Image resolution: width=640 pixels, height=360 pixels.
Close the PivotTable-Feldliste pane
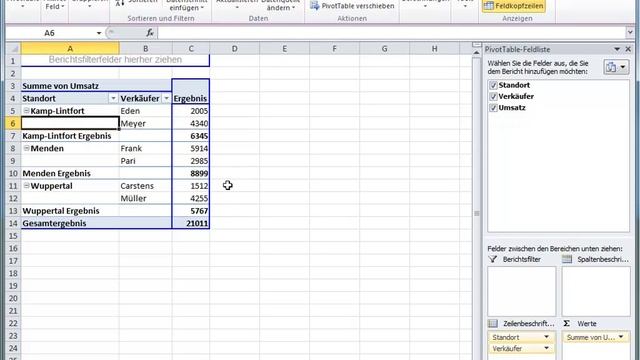[628, 49]
